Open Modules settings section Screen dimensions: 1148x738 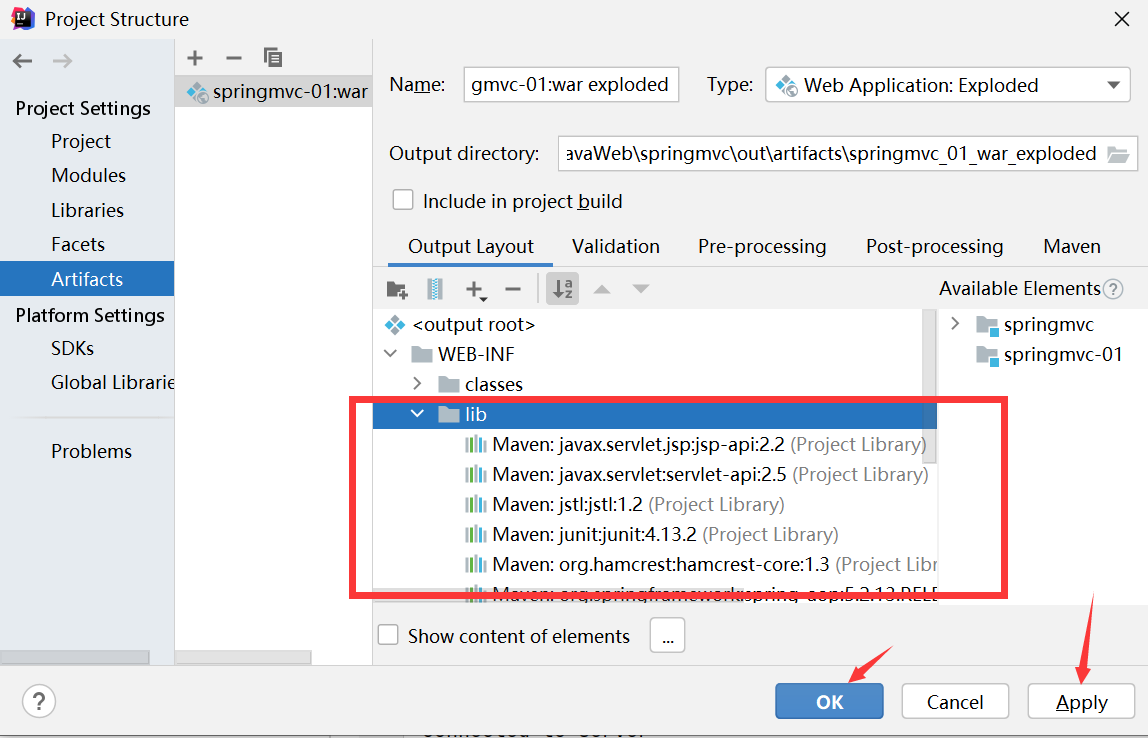[89, 176]
